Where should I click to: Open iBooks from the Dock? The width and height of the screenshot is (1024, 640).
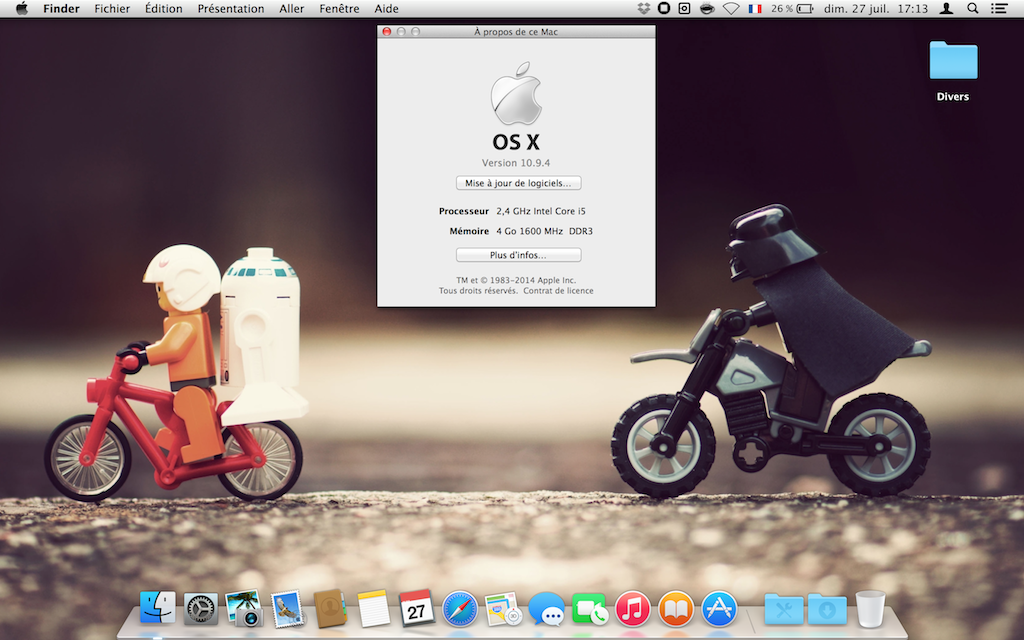point(676,609)
